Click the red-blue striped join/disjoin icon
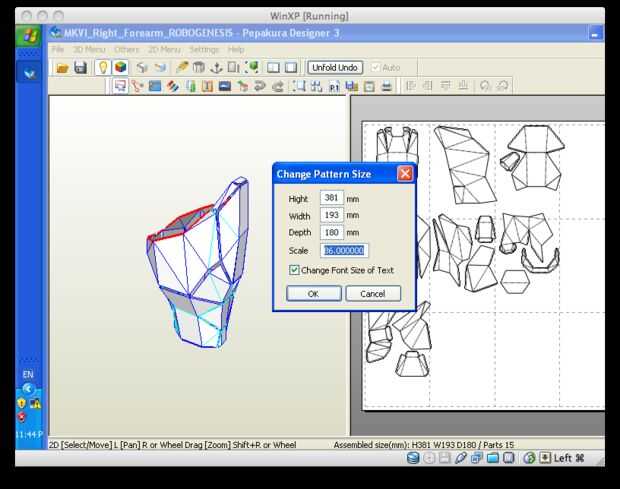Viewport: 620px width, 489px height. click(172, 86)
